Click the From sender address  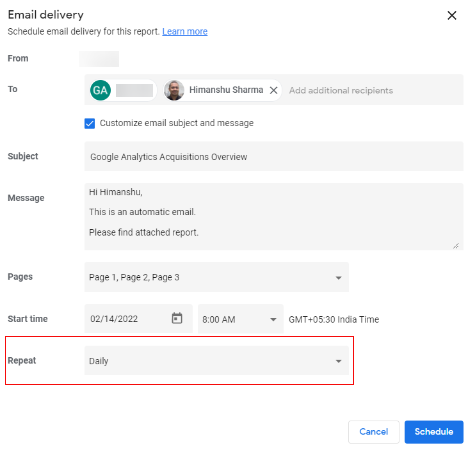click(99, 59)
